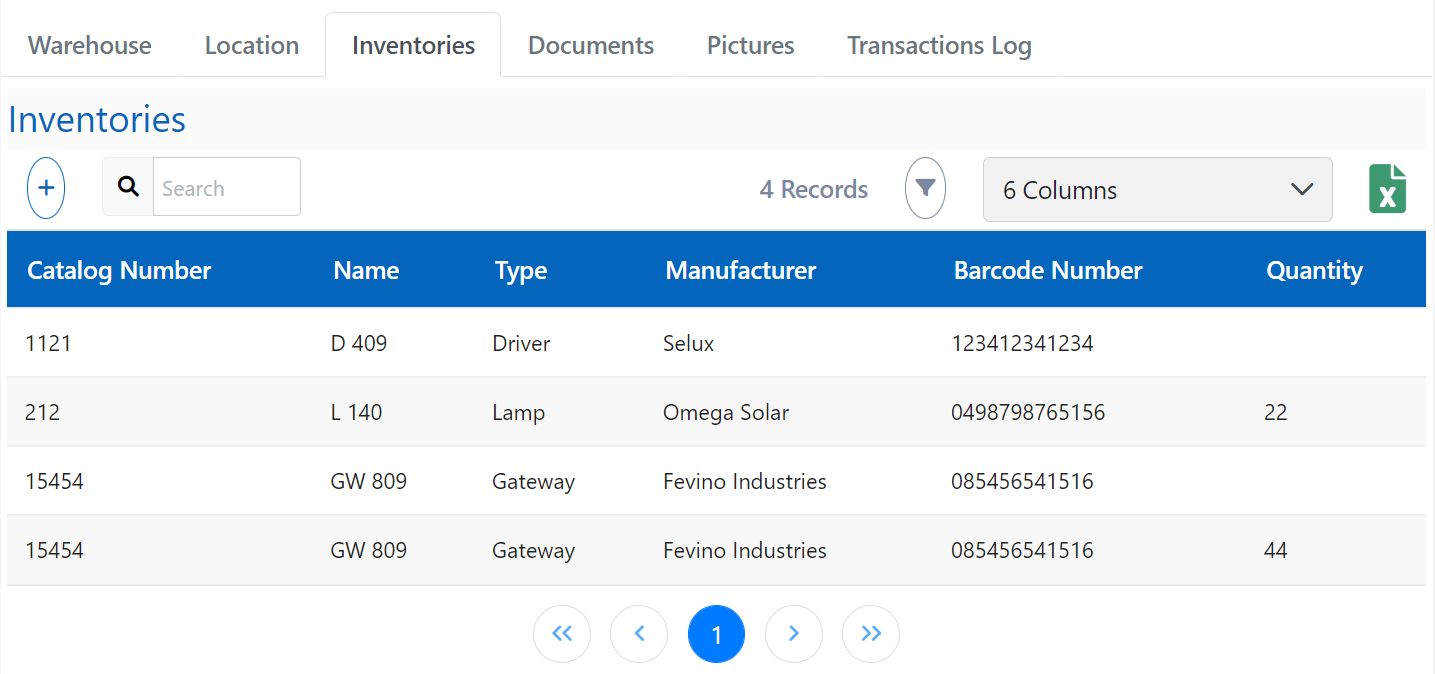Sort by Quantity column header
Screen dimensions: 1435x674
[x=1314, y=271]
